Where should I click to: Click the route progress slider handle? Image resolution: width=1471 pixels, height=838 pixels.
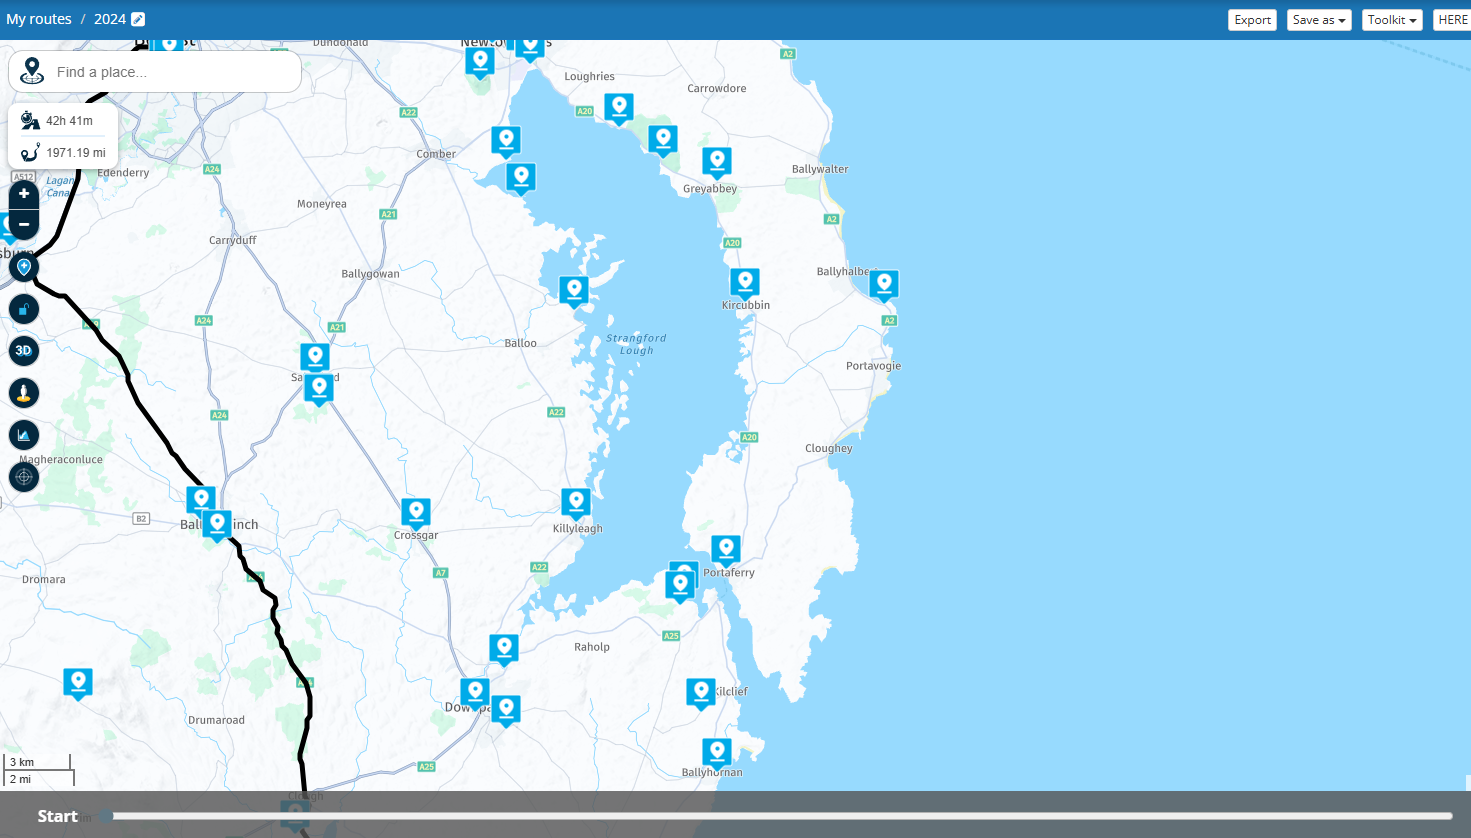coord(106,816)
